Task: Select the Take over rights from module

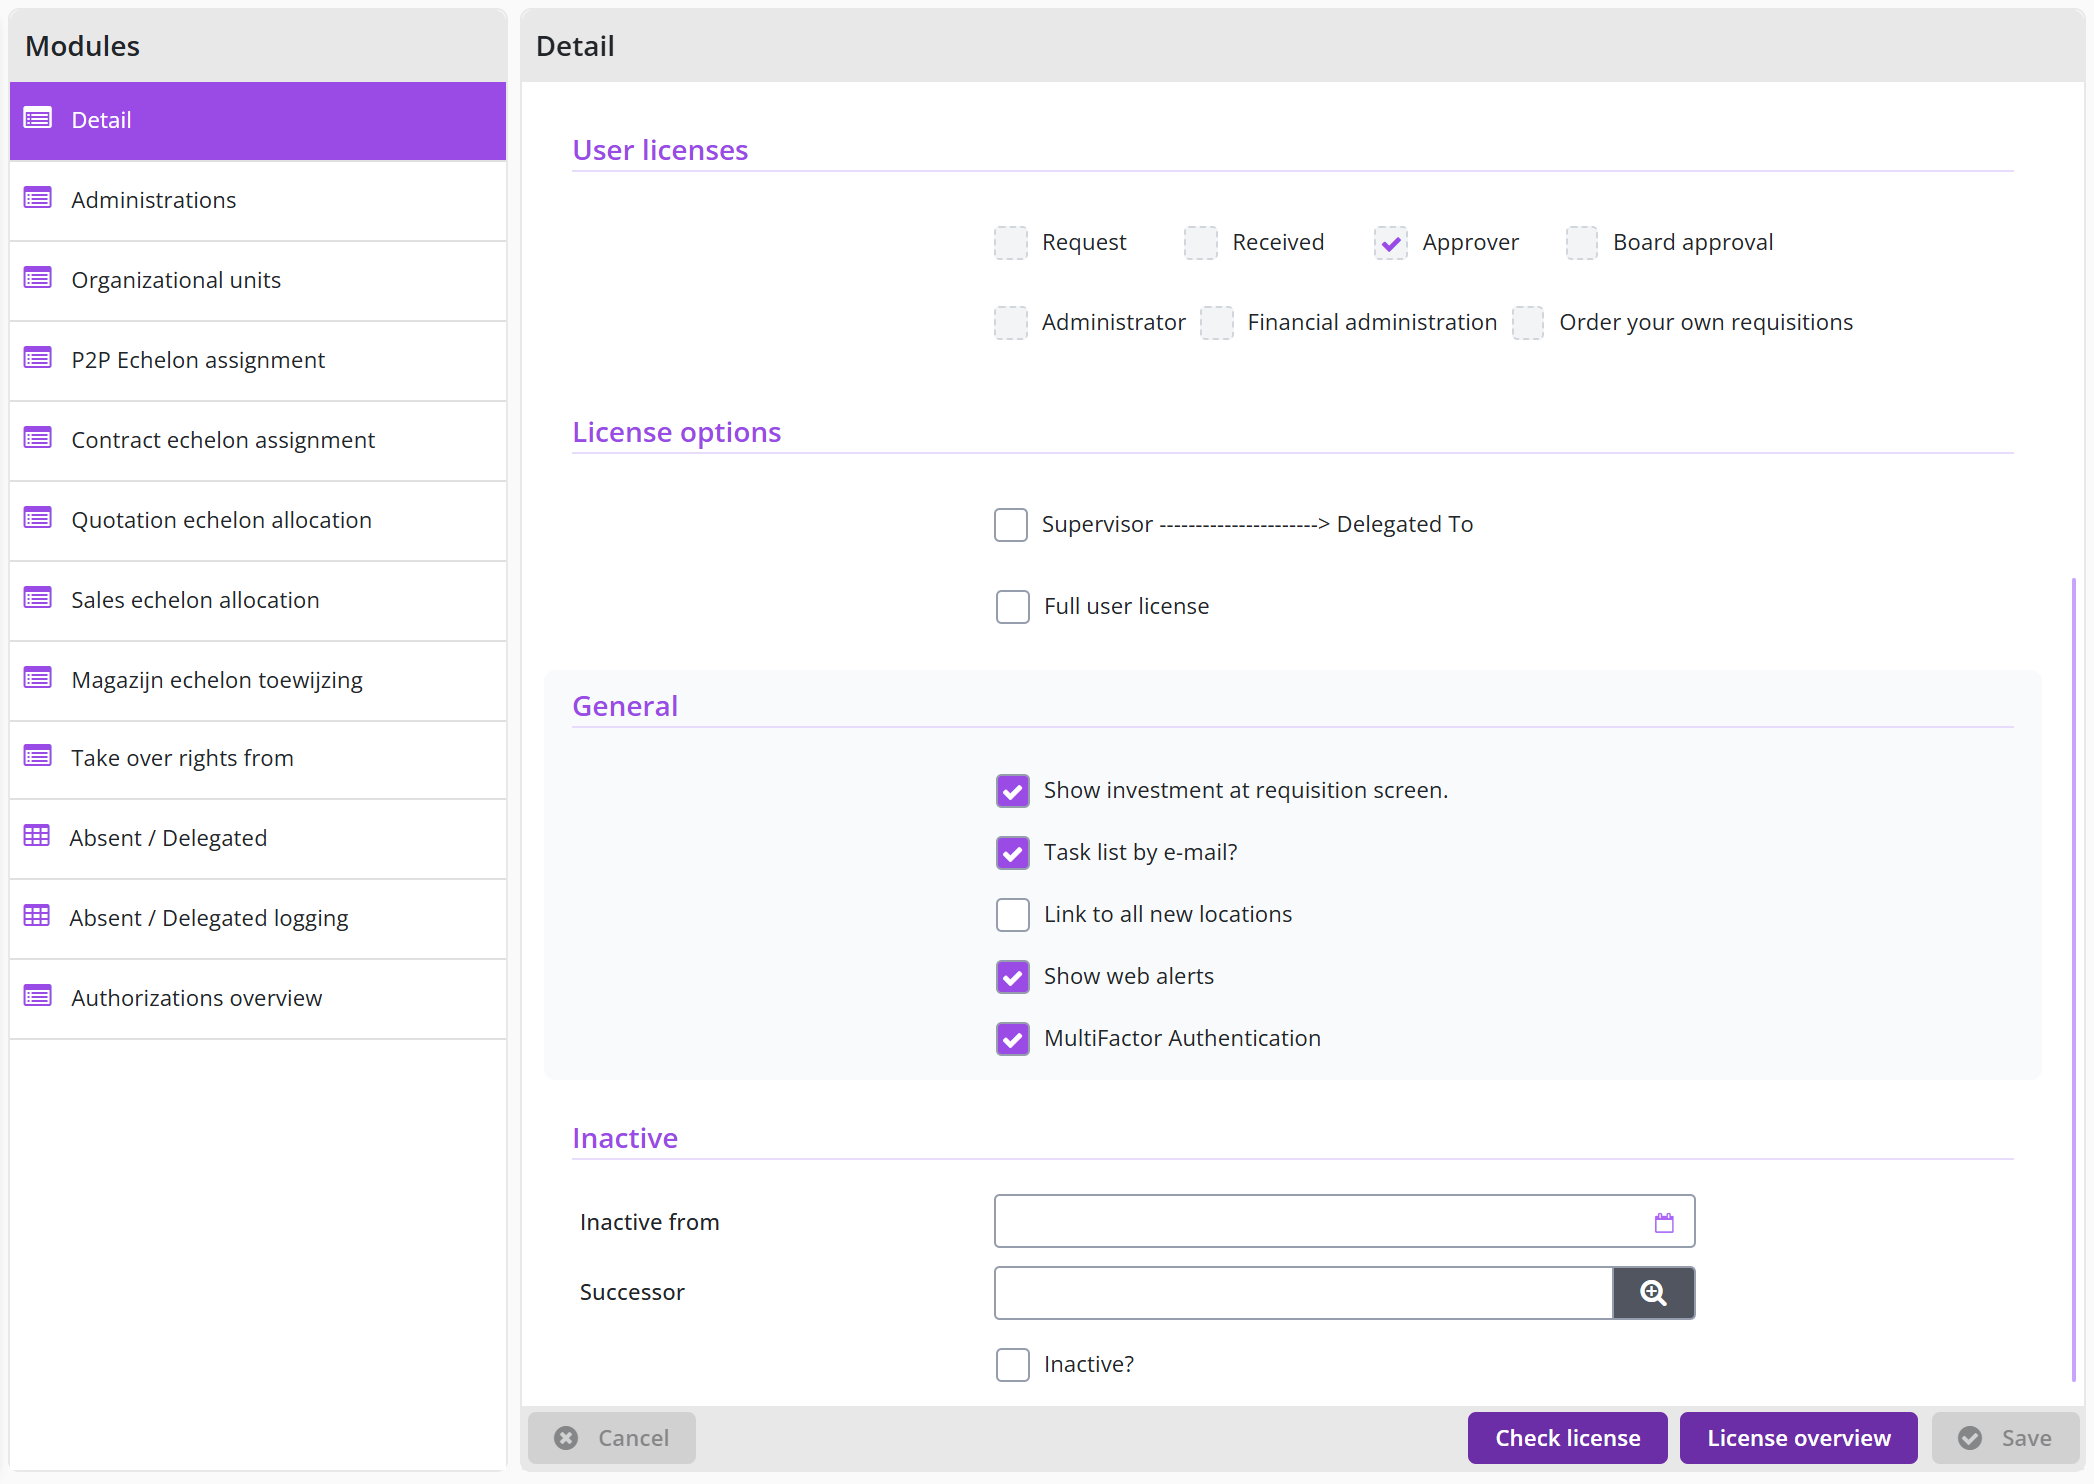Action: click(258, 758)
